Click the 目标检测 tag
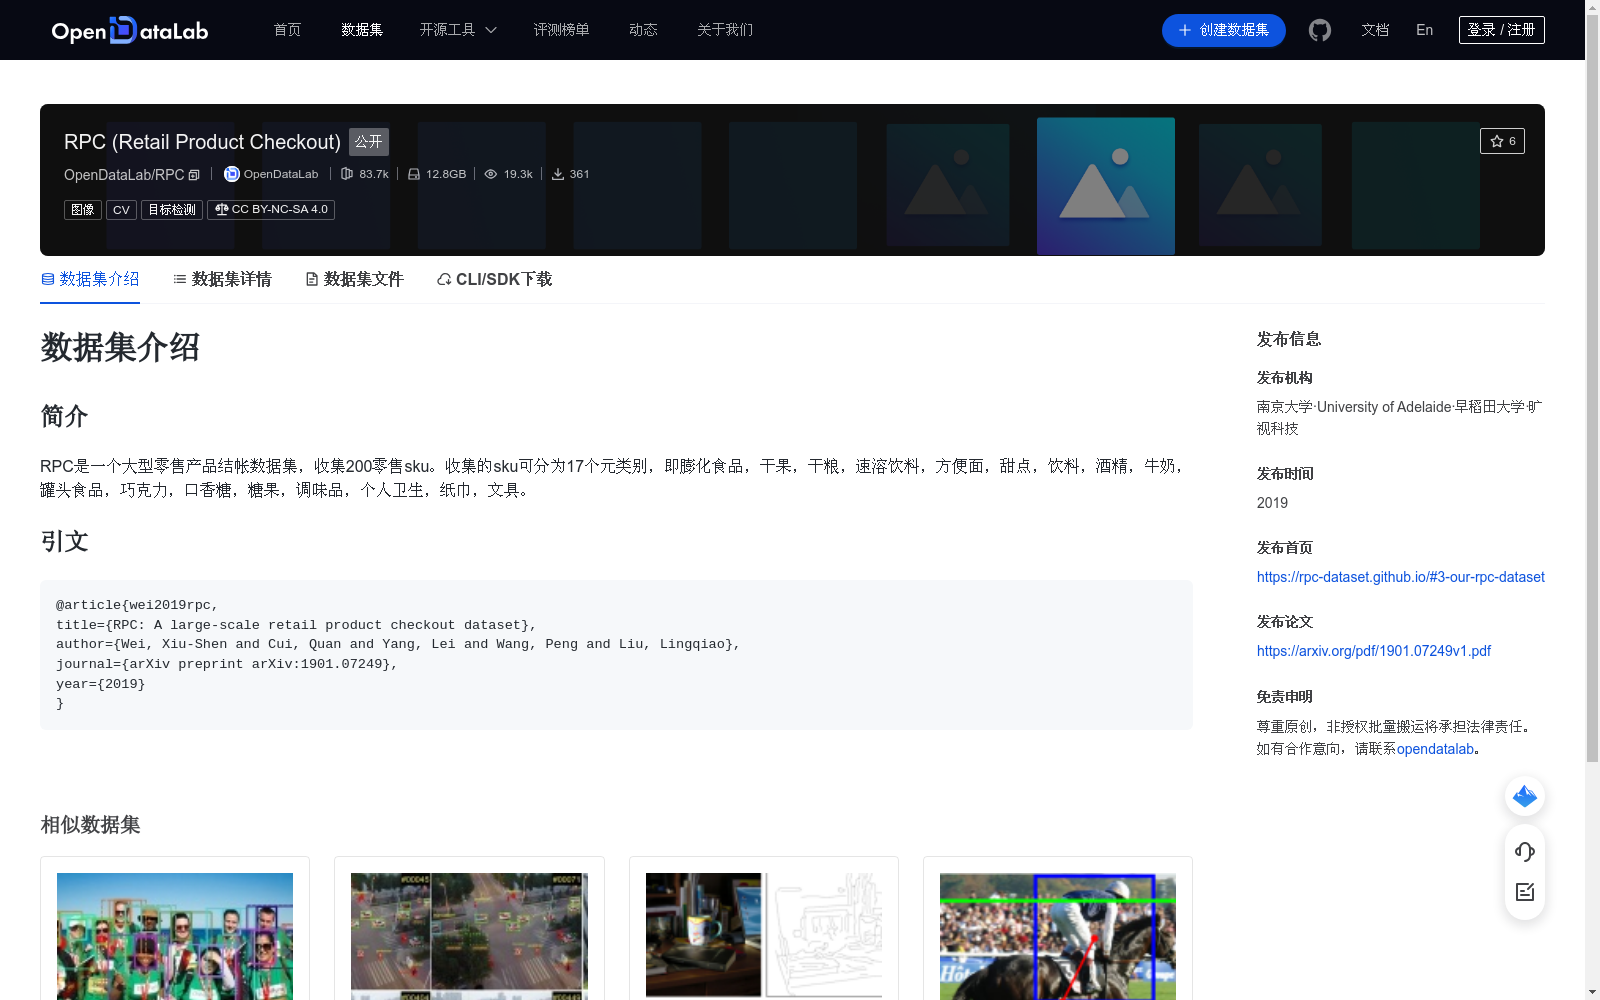Viewport: 1600px width, 1000px height. click(172, 210)
